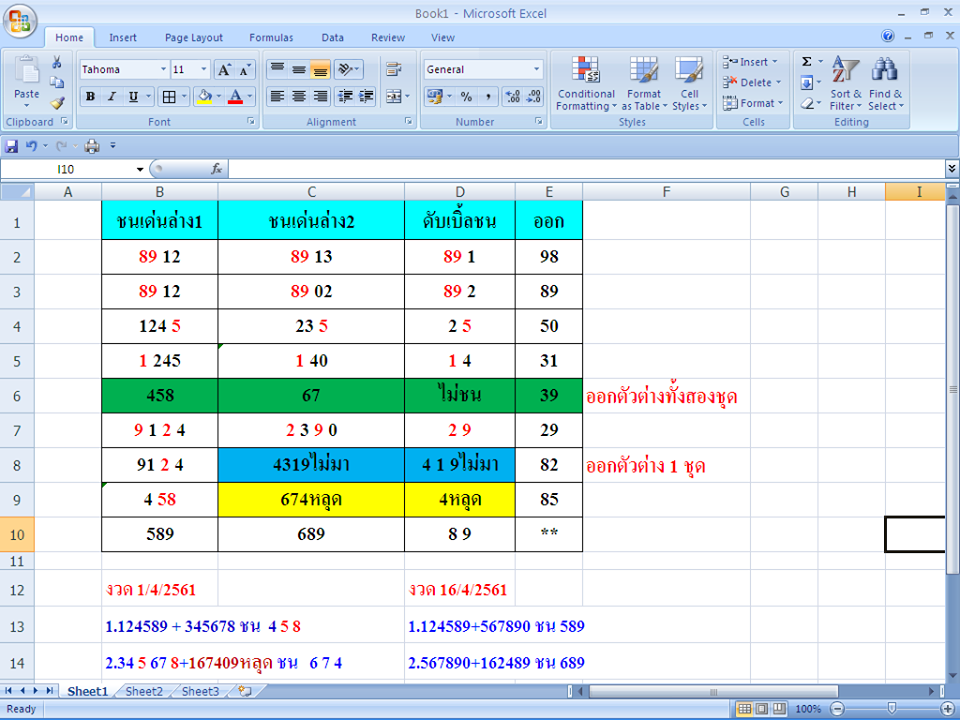960x720 pixels.
Task: Switch to Normal view in status bar
Action: 744,709
